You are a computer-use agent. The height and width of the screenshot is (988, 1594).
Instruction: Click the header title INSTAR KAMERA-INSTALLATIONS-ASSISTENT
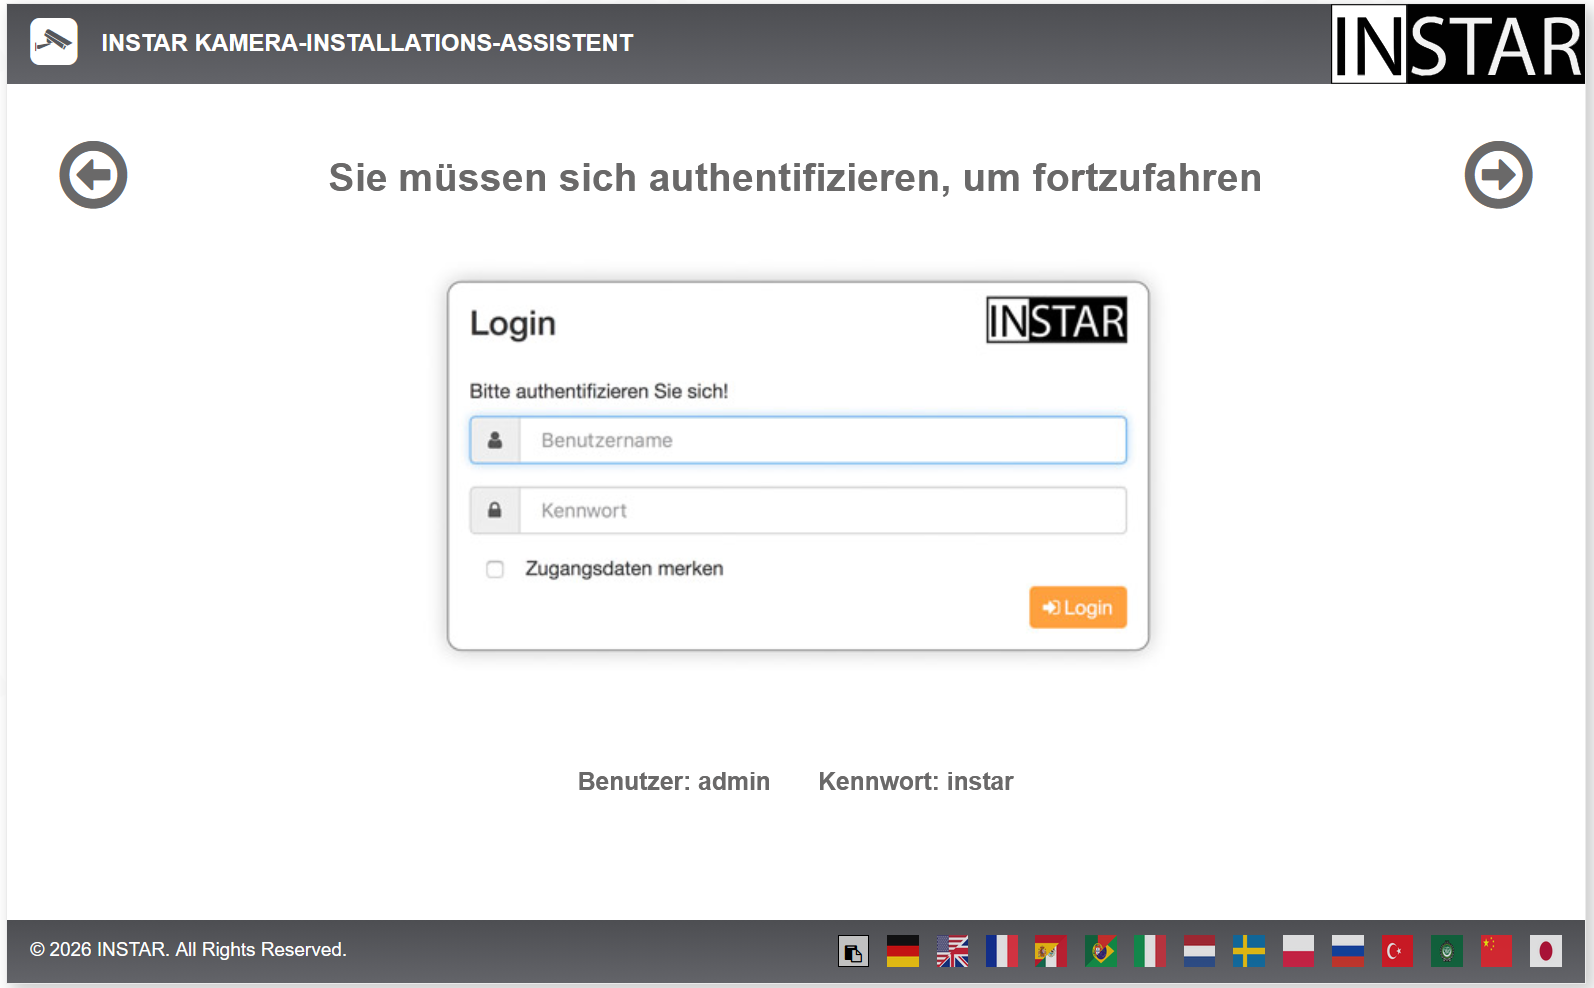pyautogui.click(x=367, y=43)
